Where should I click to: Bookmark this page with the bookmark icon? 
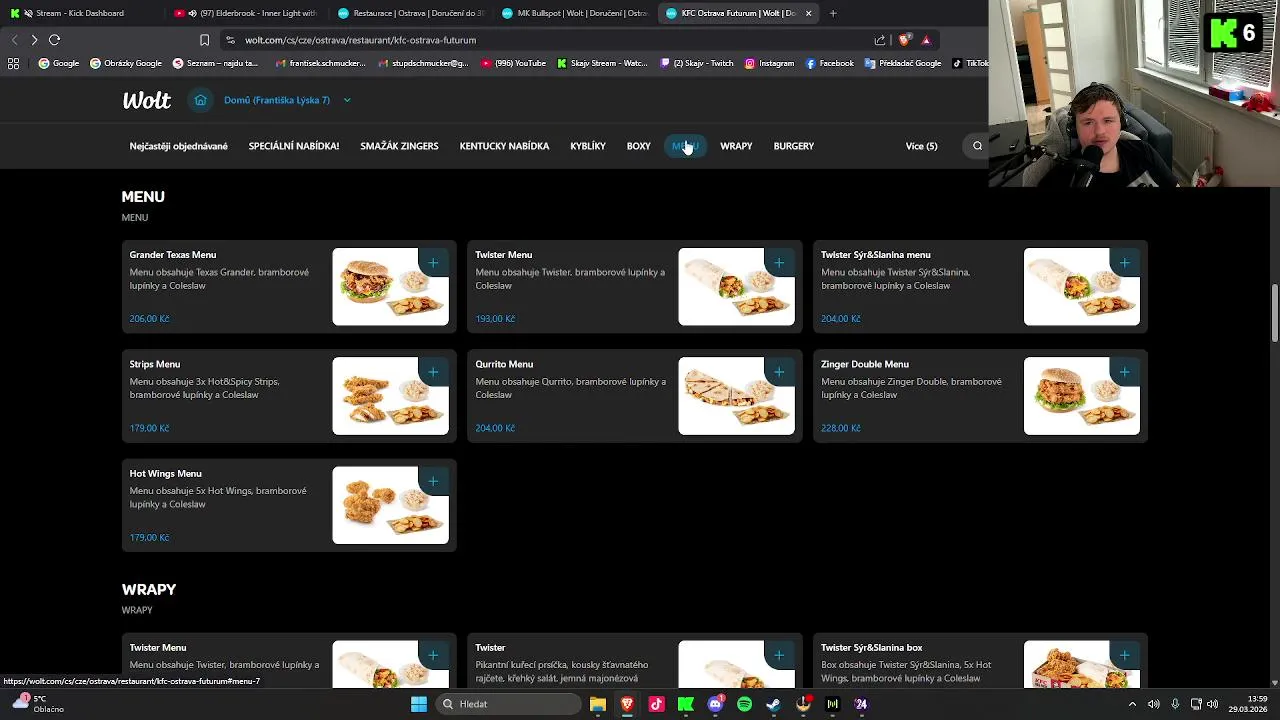tap(204, 40)
